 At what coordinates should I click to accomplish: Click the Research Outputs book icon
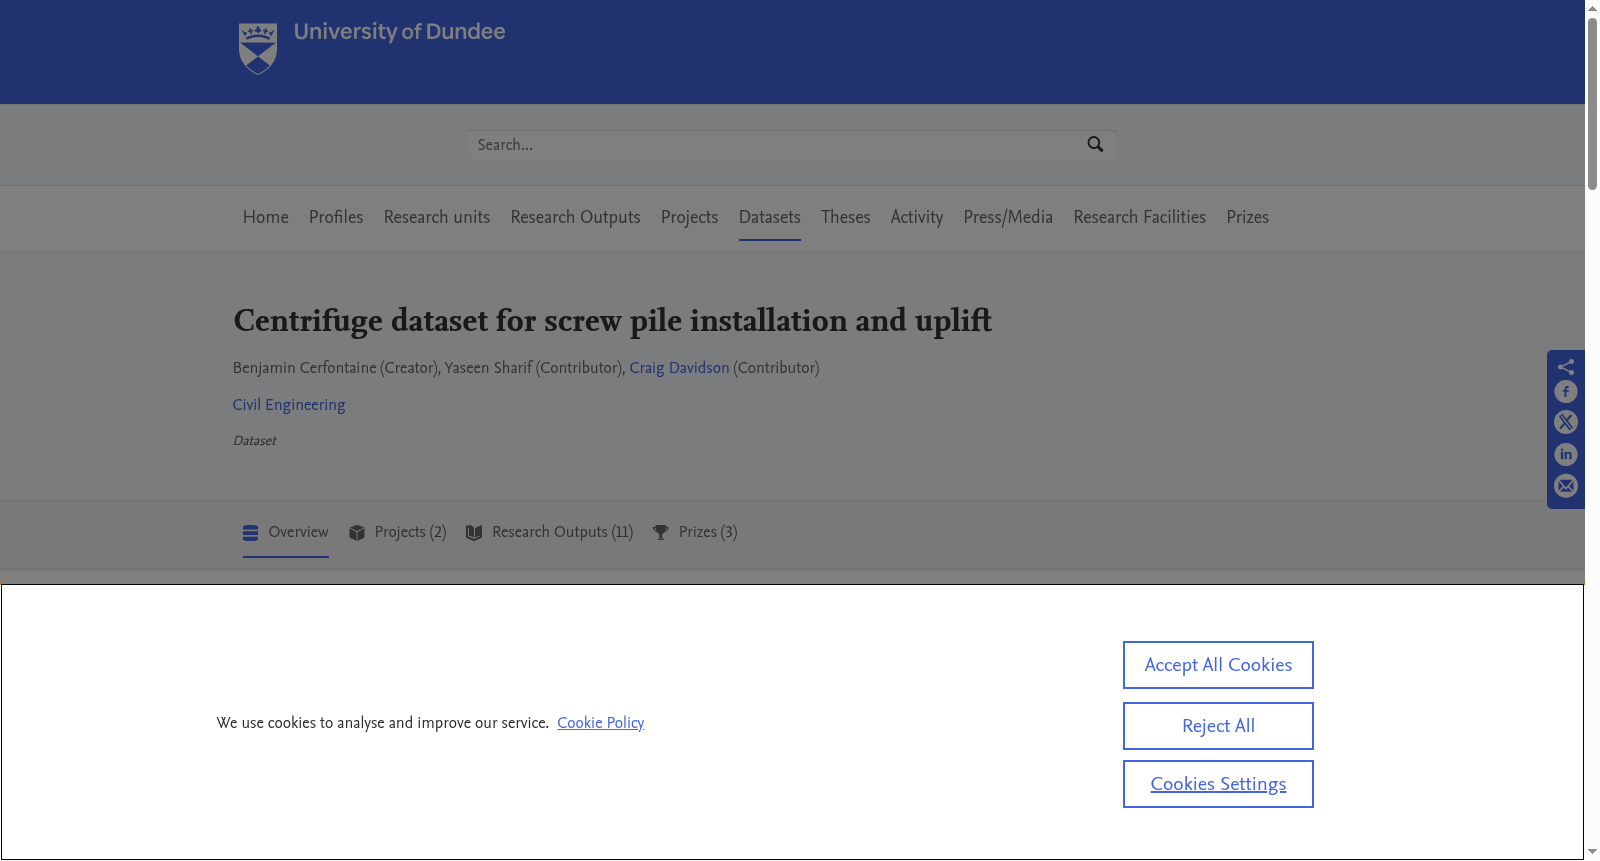pyautogui.click(x=474, y=533)
